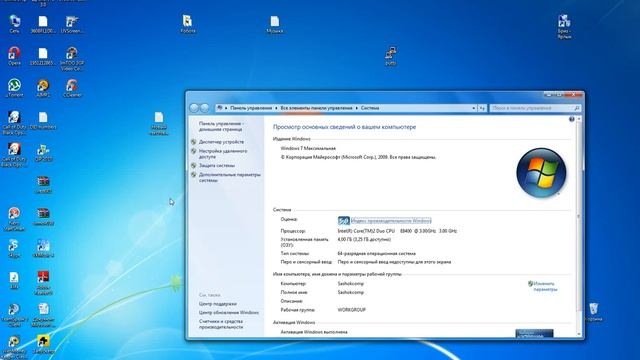The image size is (640, 360).
Task: Expand arrow after Панель управления breadcrumb
Action: tap(276, 108)
